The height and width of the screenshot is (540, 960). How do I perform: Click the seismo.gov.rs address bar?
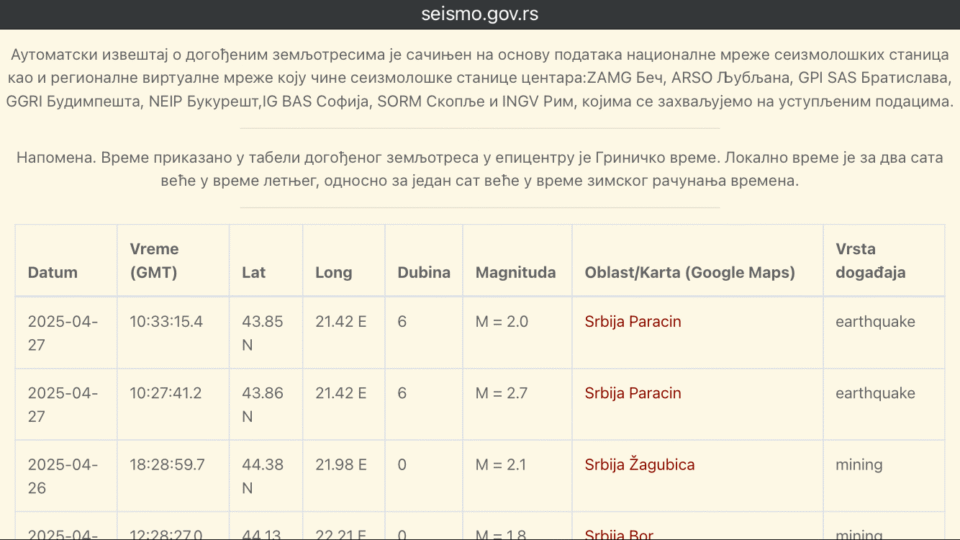pos(480,15)
